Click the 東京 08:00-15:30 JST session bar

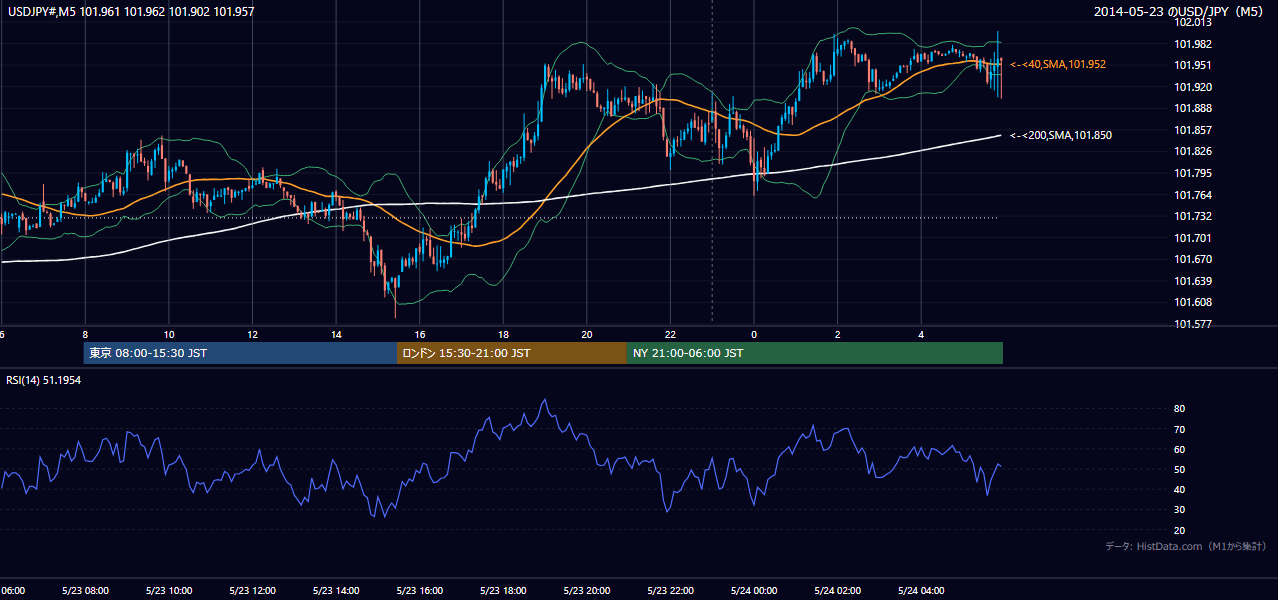click(240, 353)
